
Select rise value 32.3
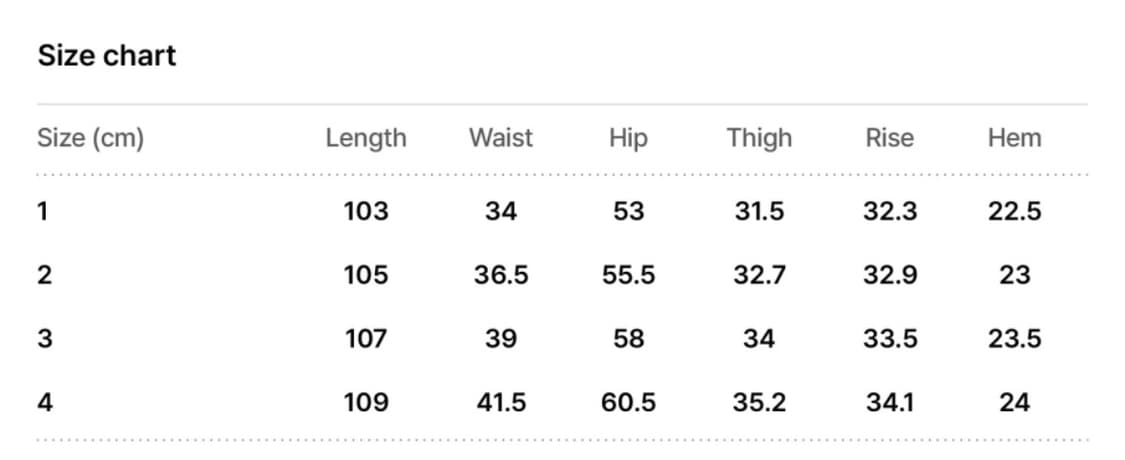pyautogui.click(x=890, y=212)
